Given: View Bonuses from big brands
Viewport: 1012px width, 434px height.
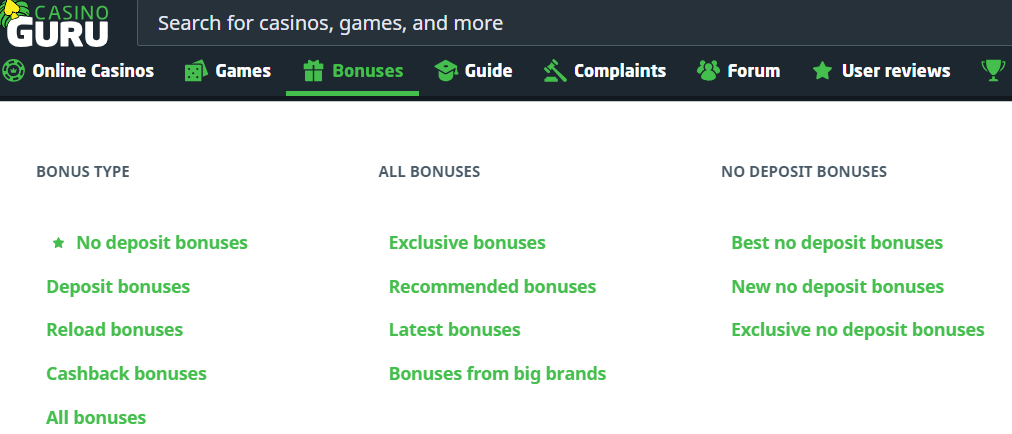Looking at the screenshot, I should pos(497,374).
